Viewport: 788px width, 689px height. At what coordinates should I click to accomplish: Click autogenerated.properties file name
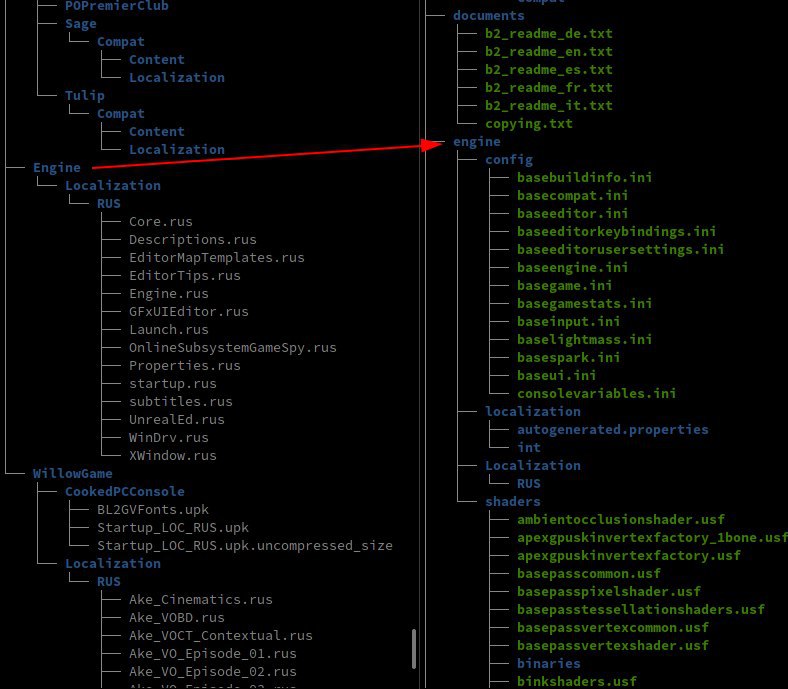coord(613,430)
